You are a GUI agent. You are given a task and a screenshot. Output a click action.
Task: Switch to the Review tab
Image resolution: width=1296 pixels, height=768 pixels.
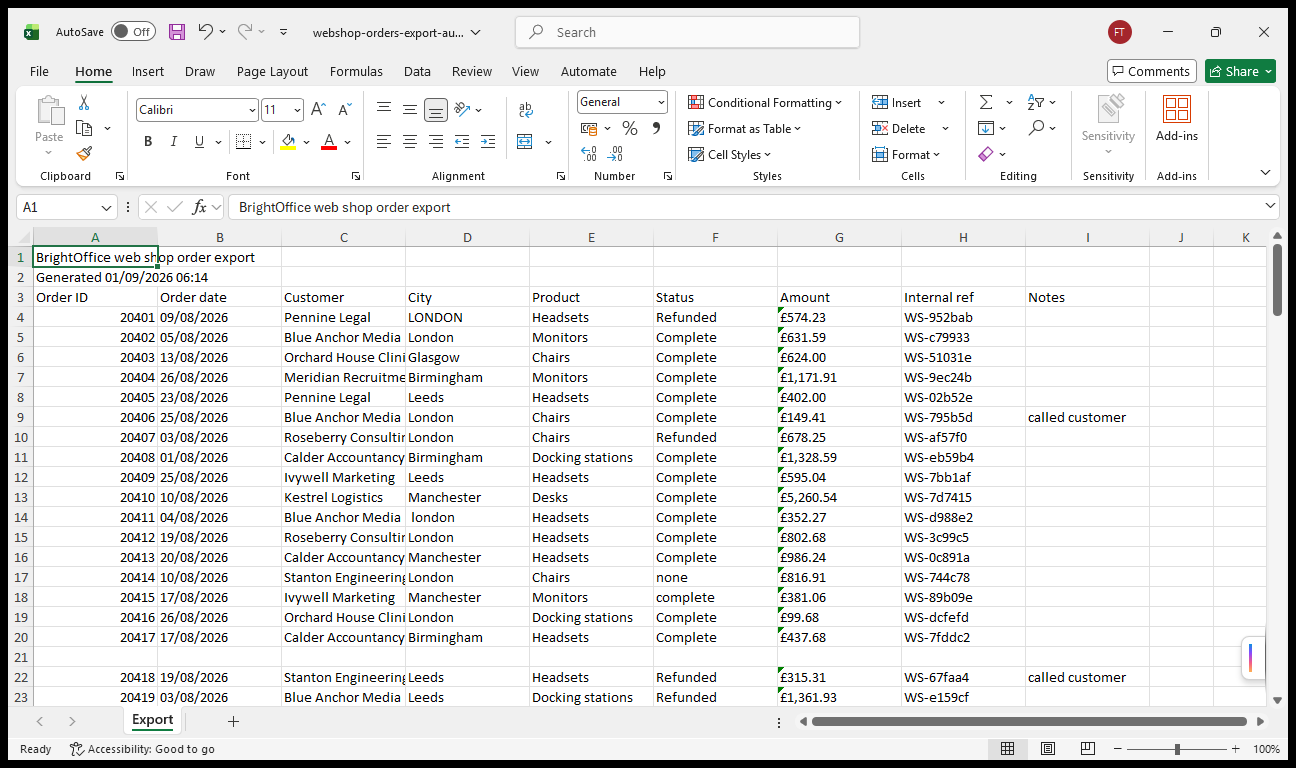(472, 71)
